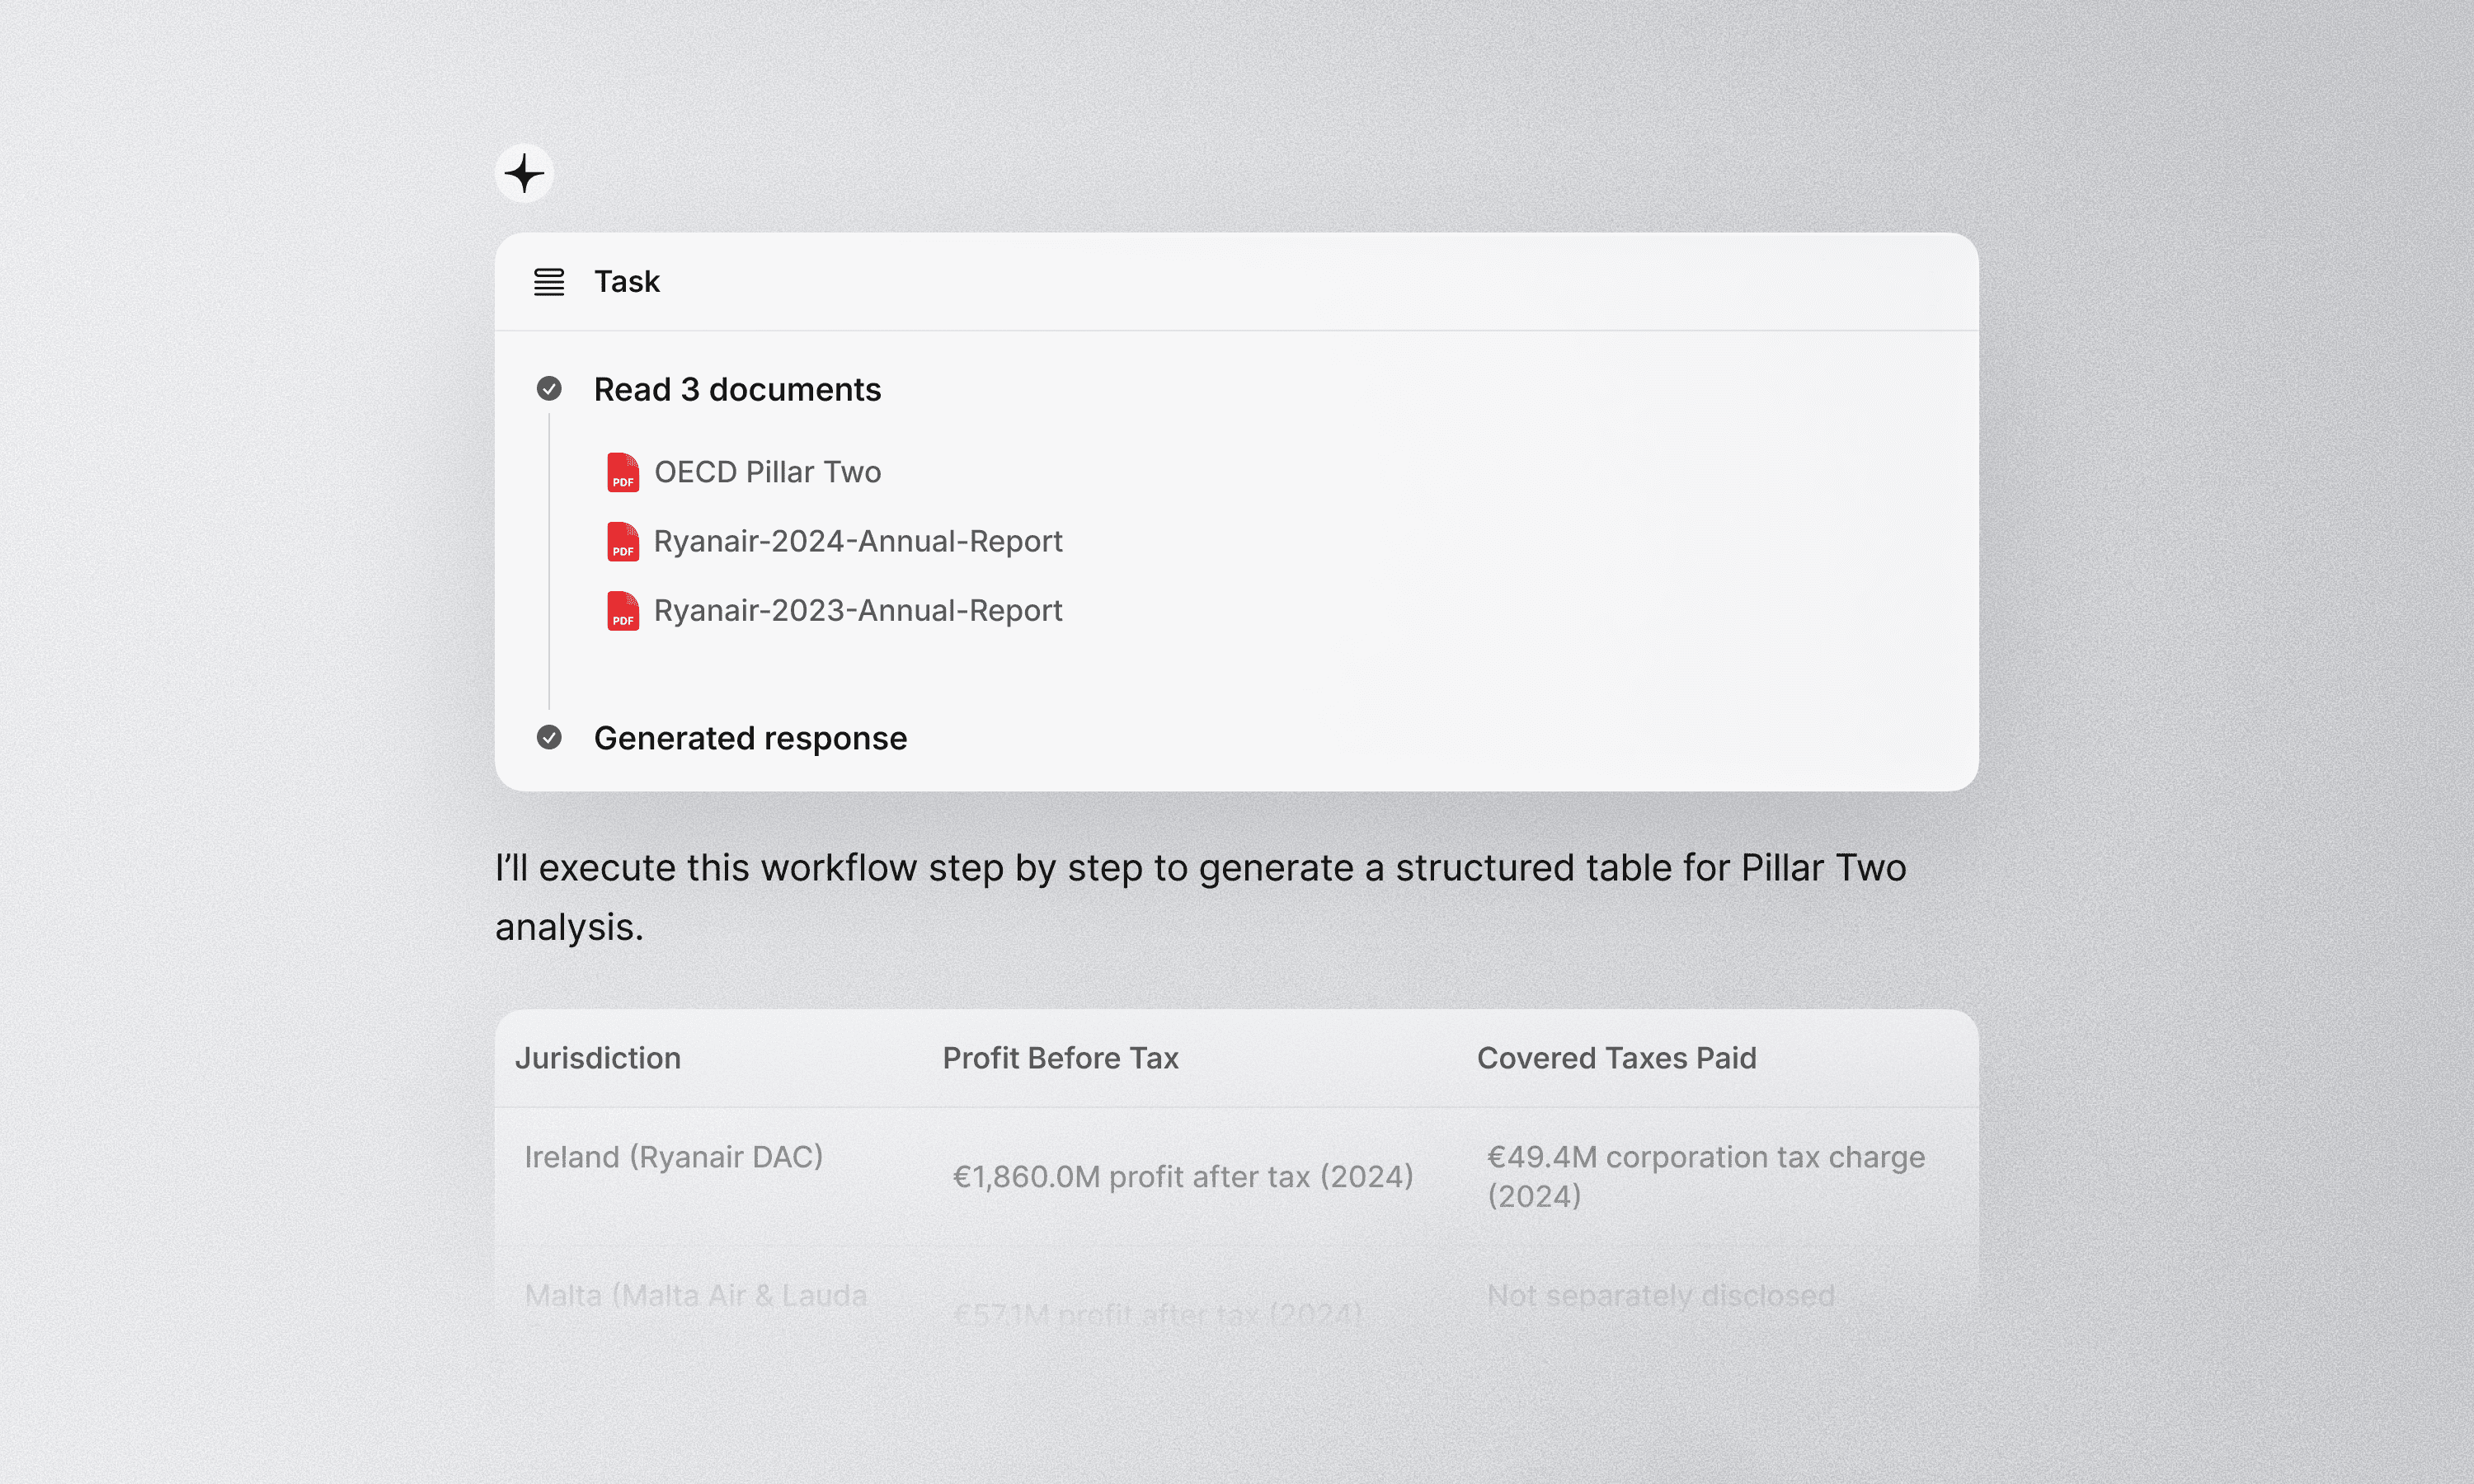
Task: Click the checkmark beside Read 3 documents
Action: tap(549, 388)
